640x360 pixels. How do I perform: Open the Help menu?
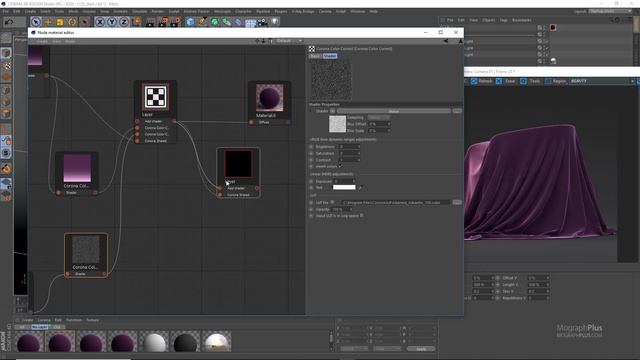tap(373, 11)
